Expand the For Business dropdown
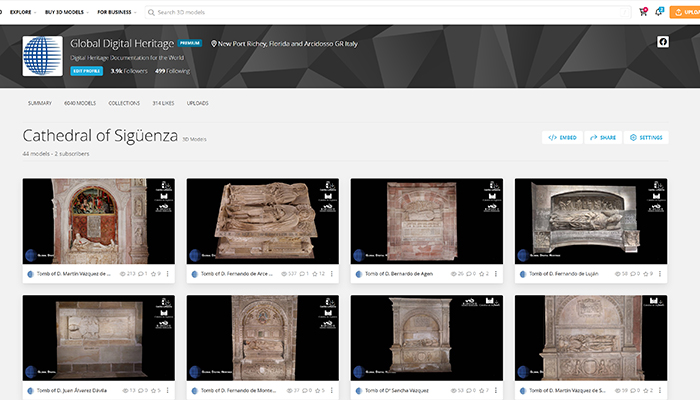 pyautogui.click(x=117, y=12)
